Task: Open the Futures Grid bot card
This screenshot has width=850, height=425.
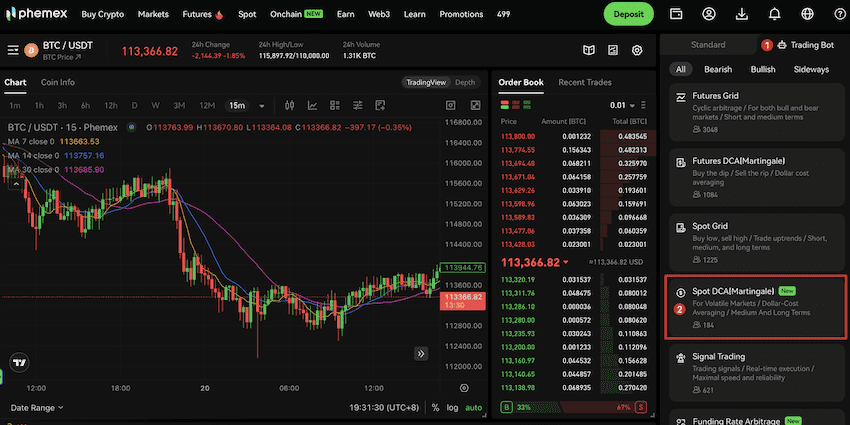Action: (x=757, y=112)
